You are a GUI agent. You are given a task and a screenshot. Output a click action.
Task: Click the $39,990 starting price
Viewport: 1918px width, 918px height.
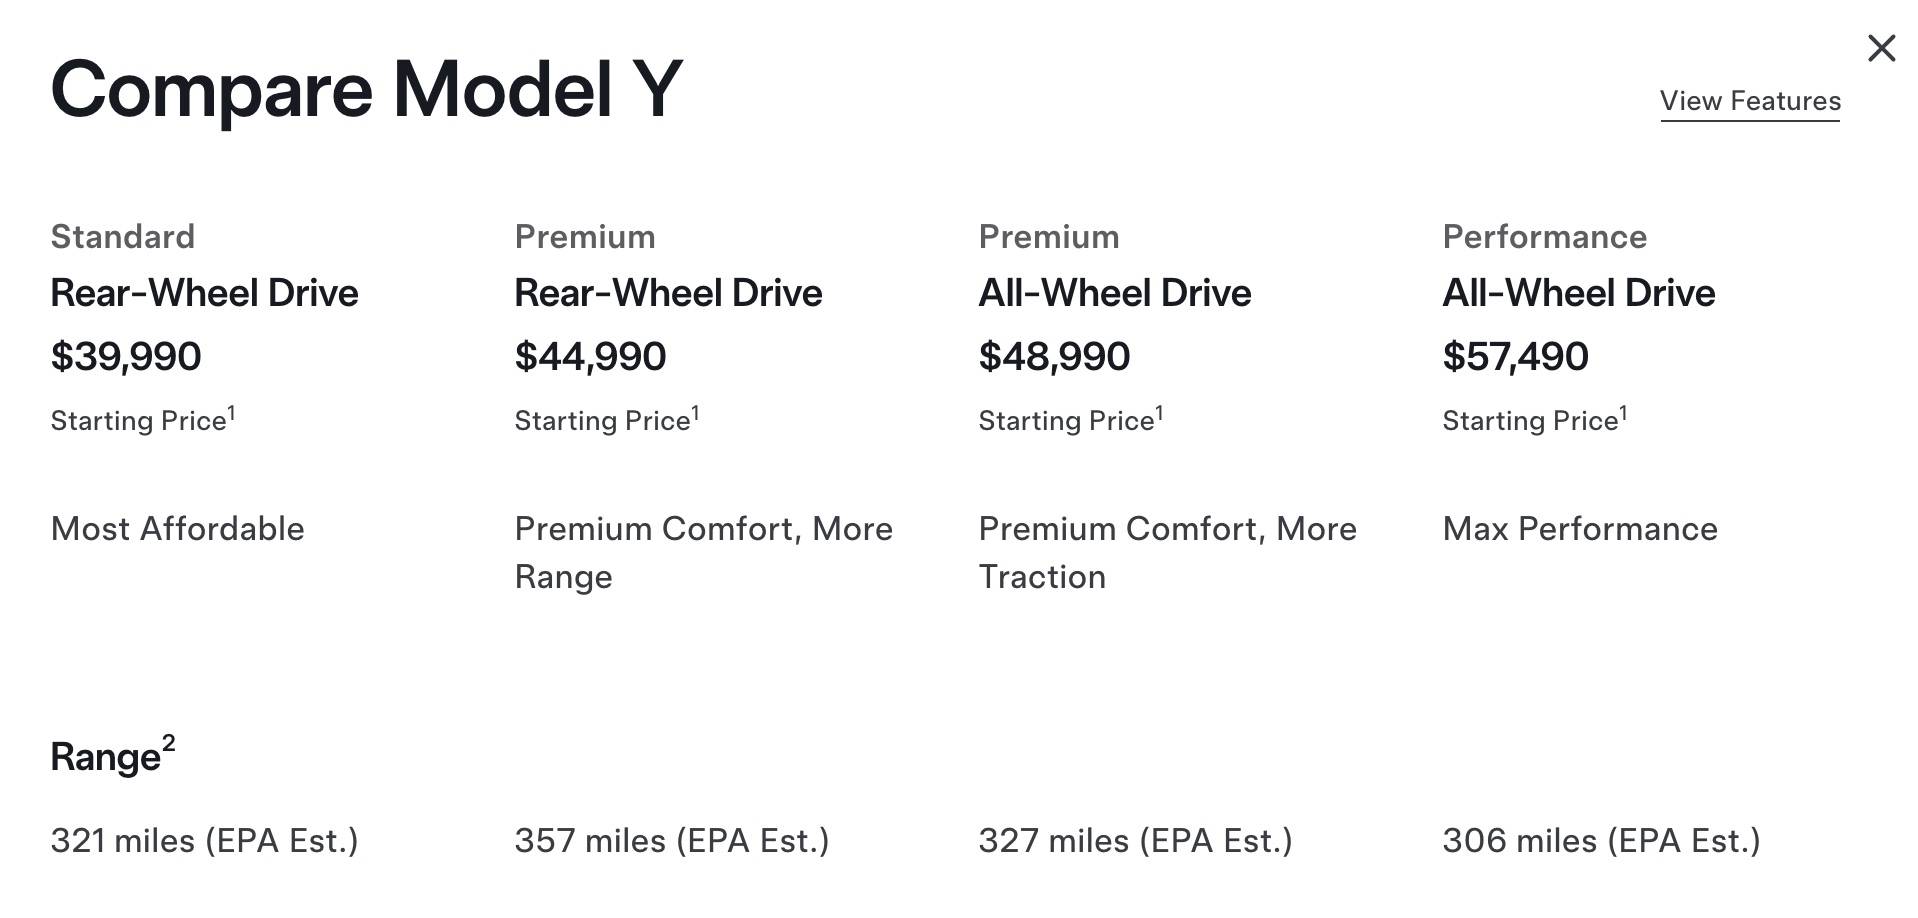[x=126, y=357]
